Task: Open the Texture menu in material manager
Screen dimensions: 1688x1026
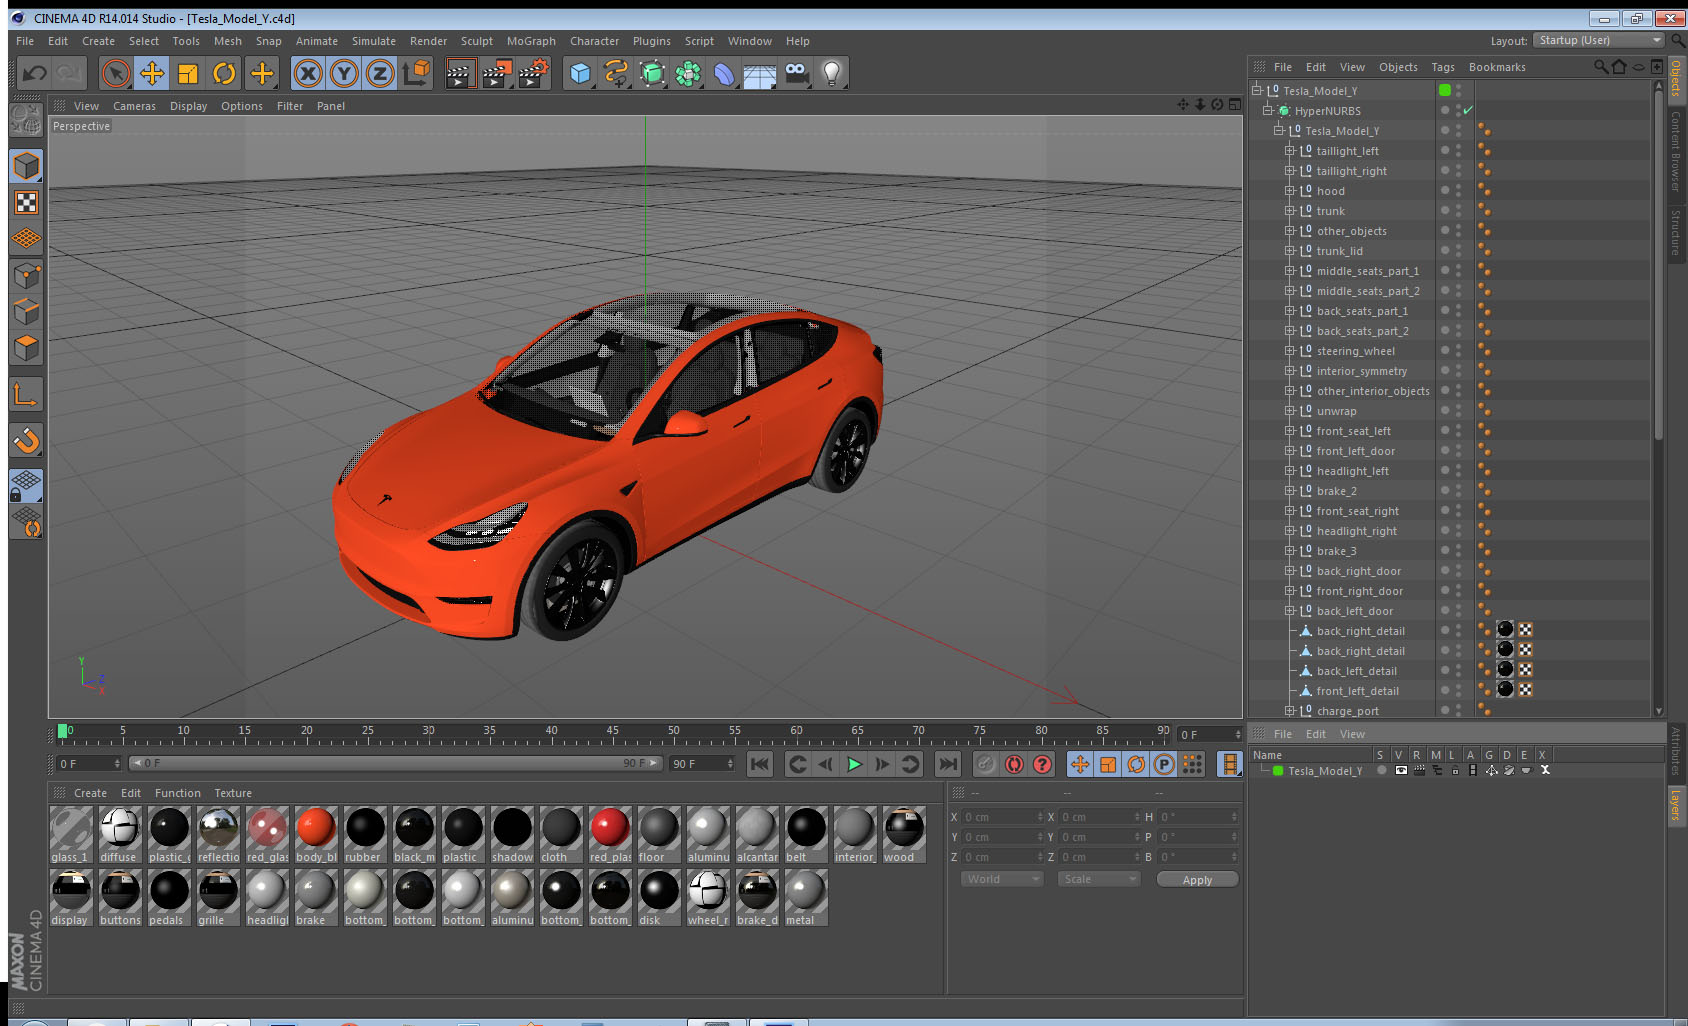Action: point(233,793)
